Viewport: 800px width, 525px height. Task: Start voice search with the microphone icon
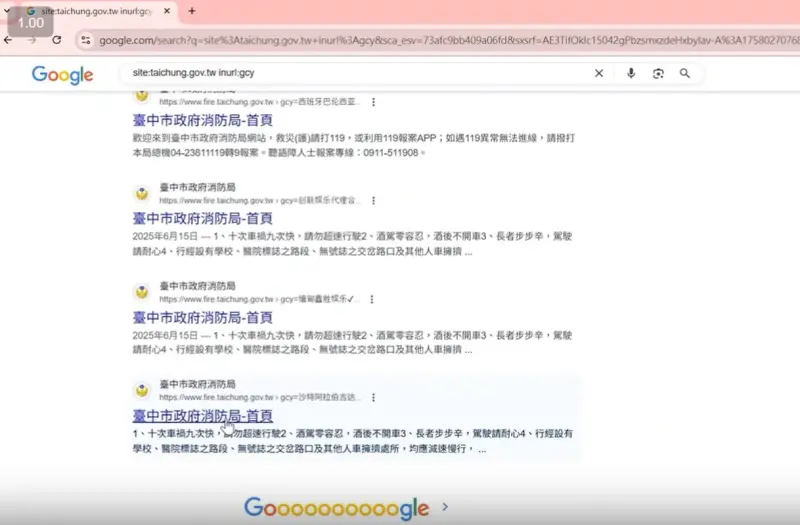pos(631,73)
